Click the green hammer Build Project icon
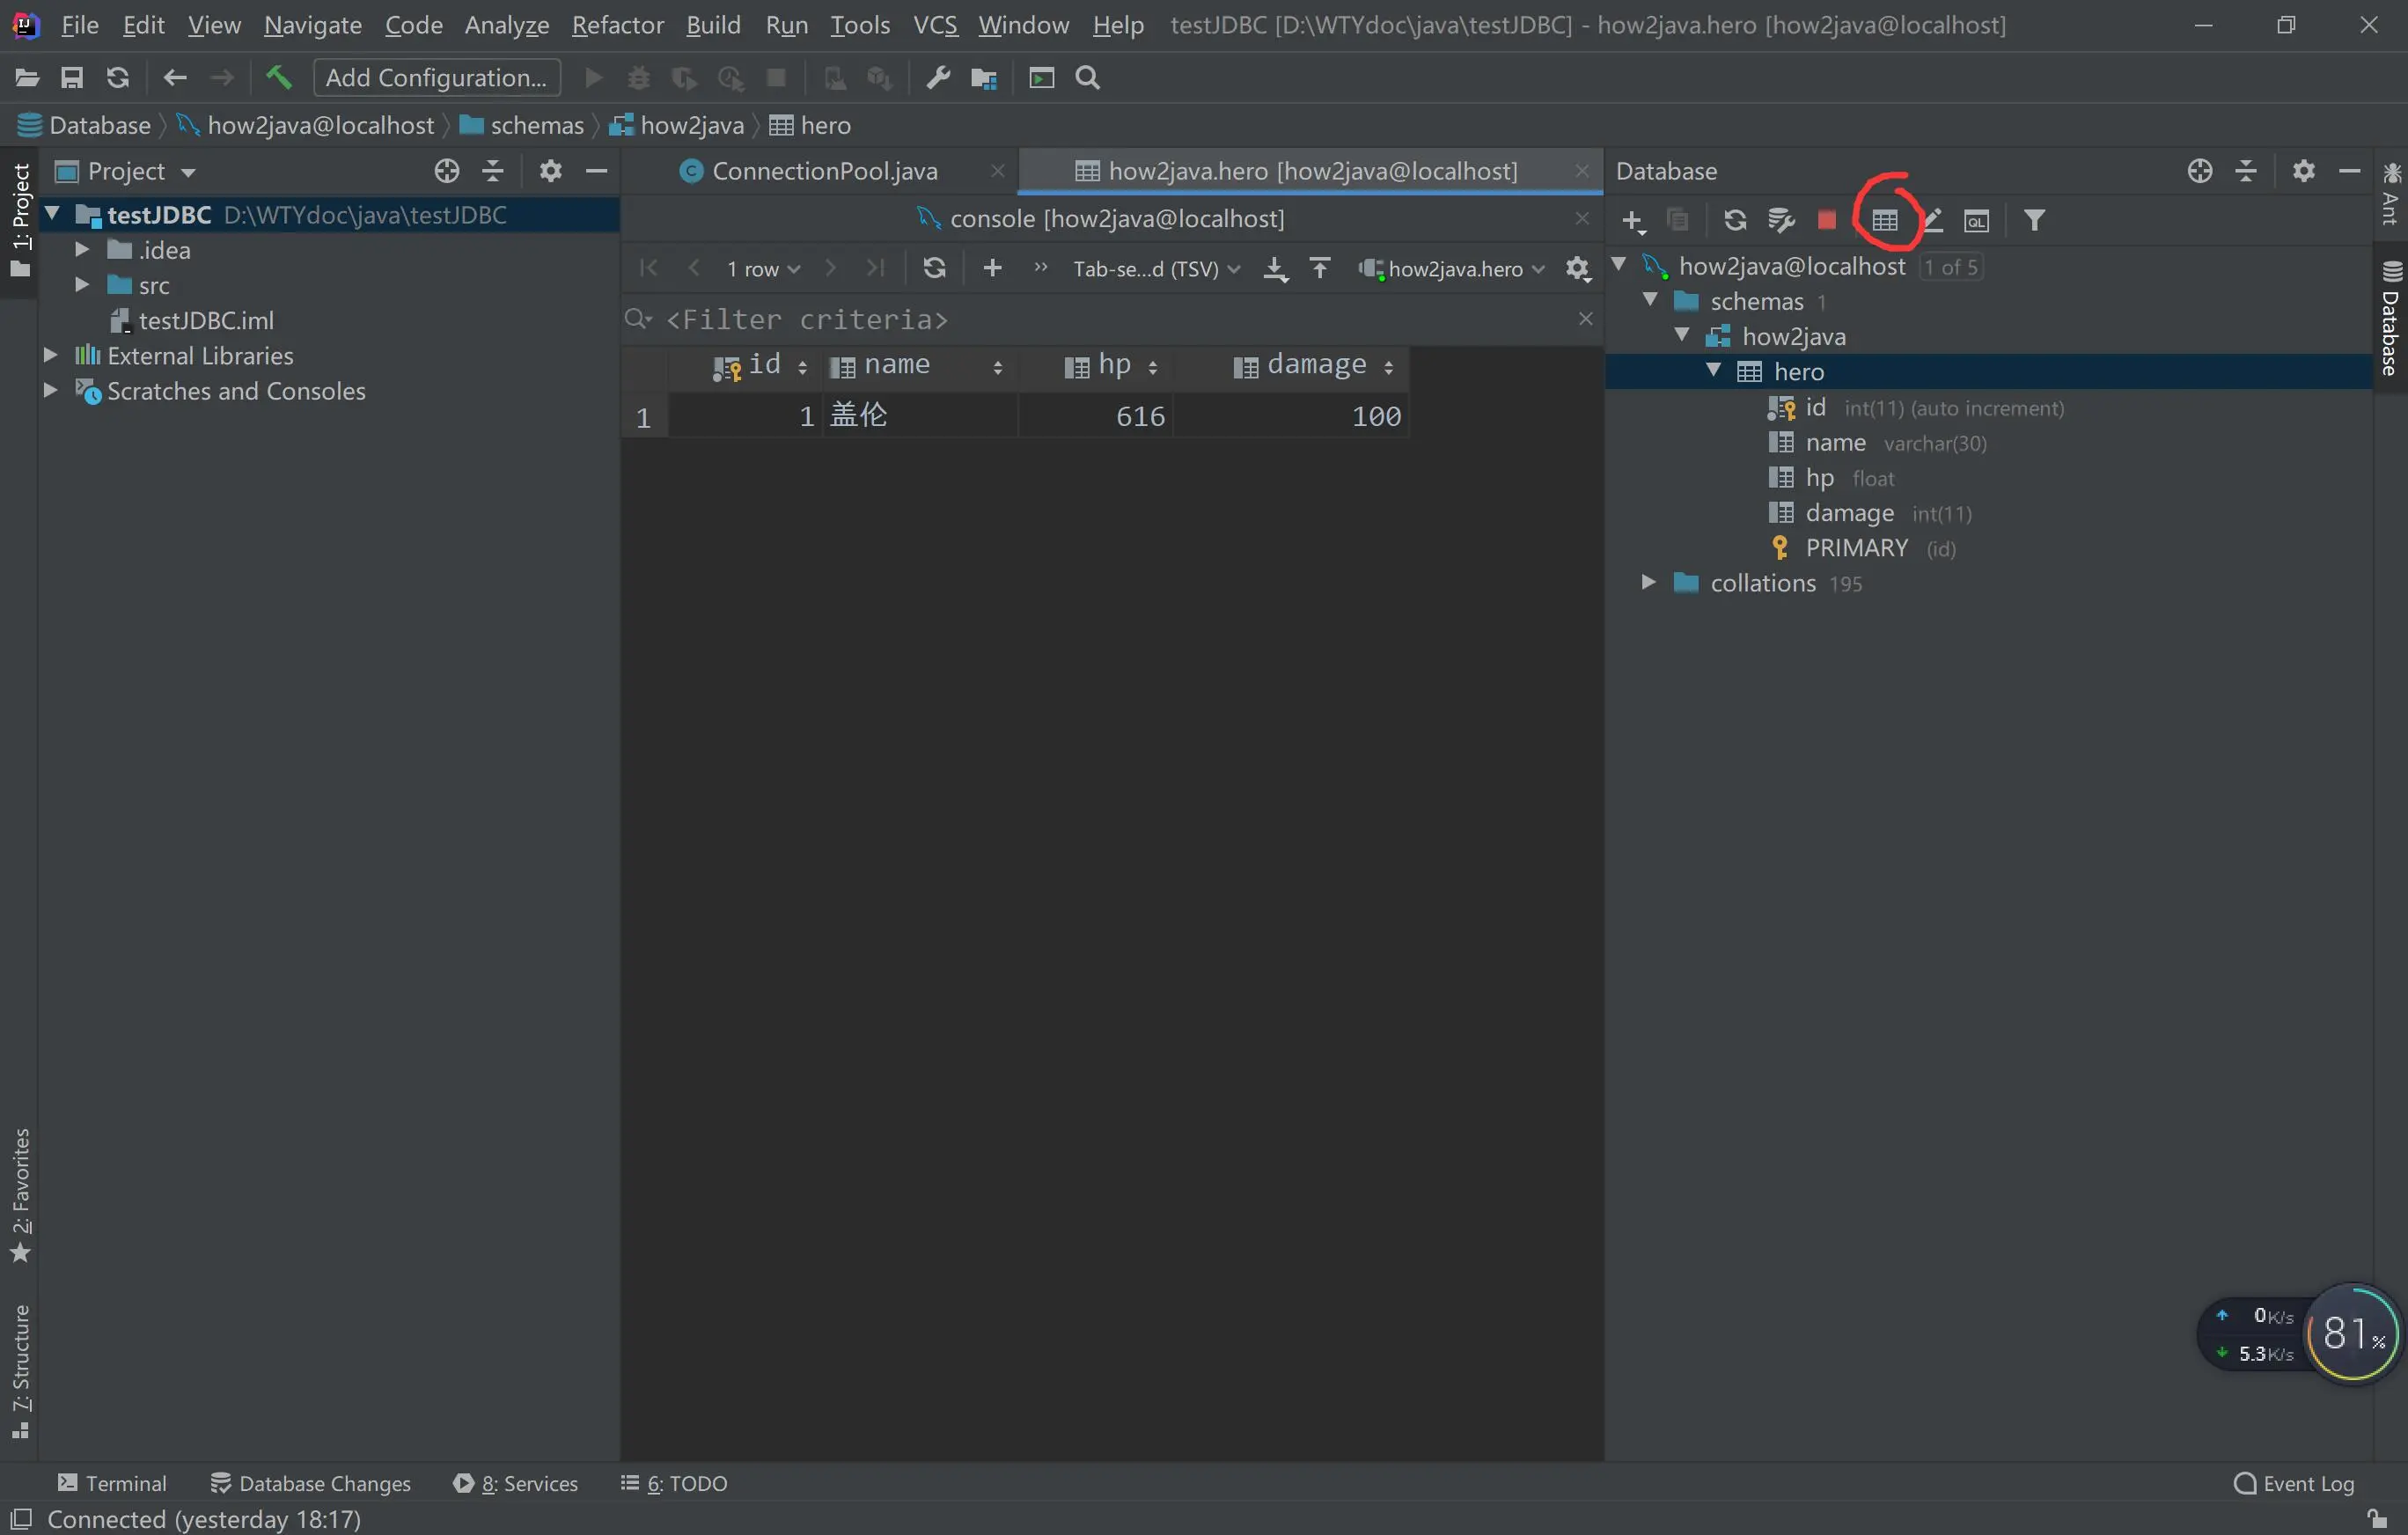Screen dimensions: 2408x1535 point(278,77)
